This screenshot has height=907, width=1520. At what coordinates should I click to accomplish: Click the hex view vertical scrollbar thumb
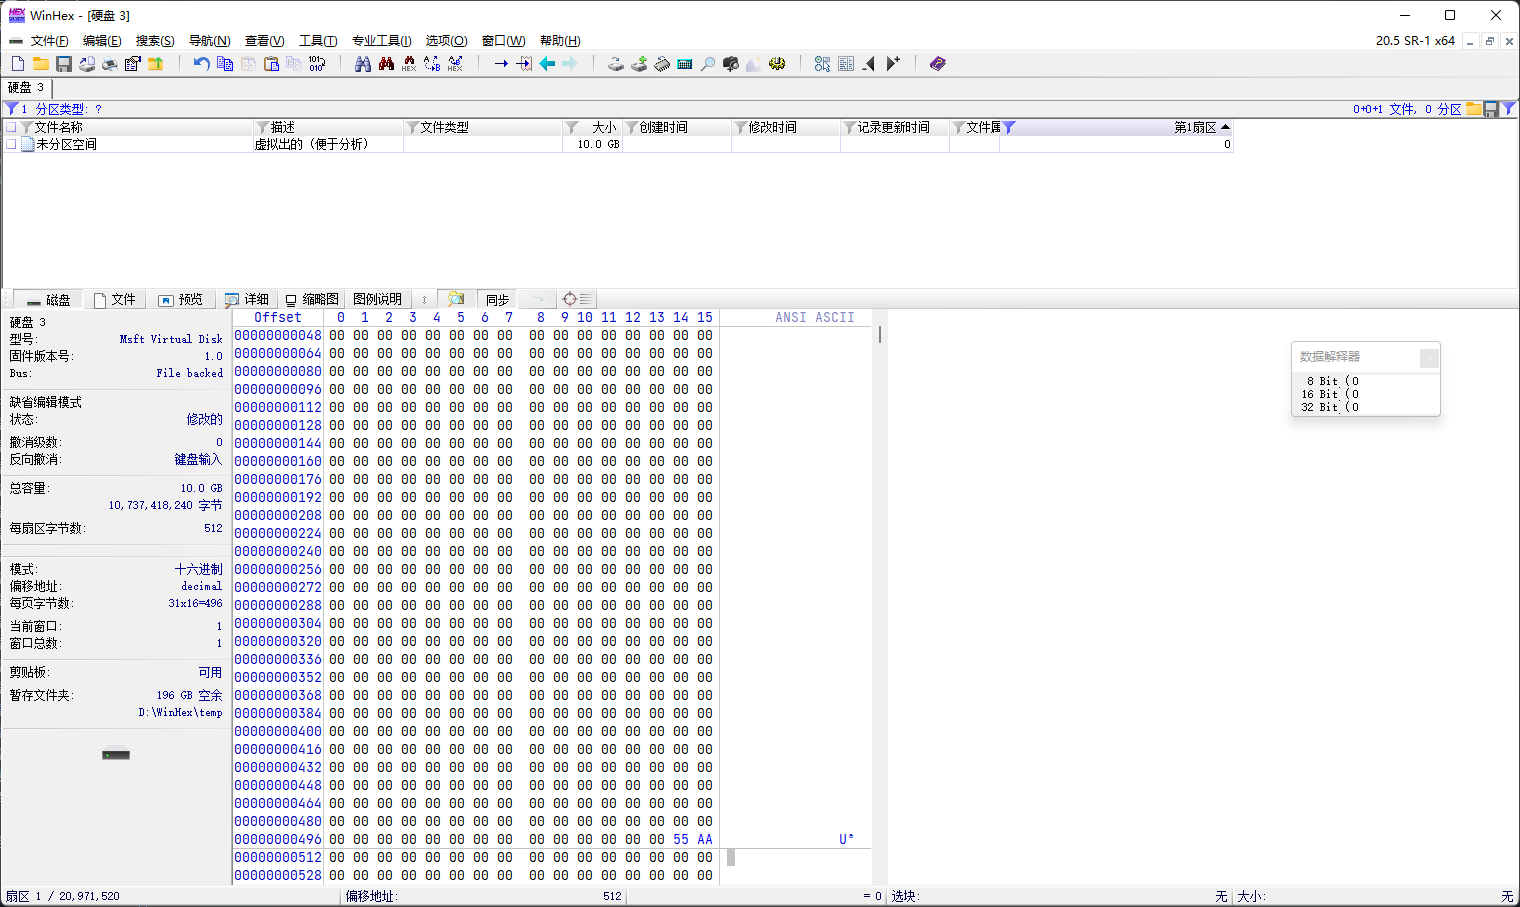pyautogui.click(x=880, y=335)
